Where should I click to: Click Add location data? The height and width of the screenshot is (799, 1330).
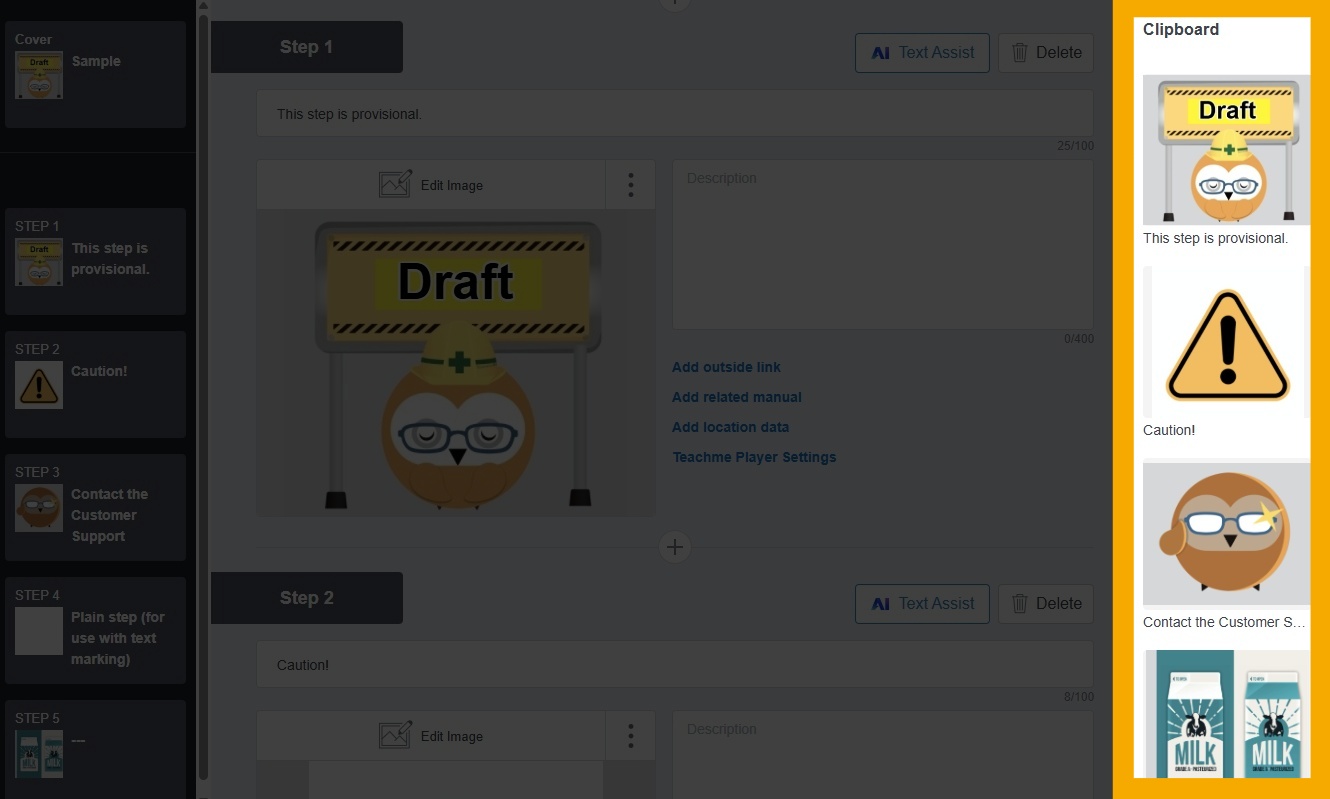click(x=730, y=427)
